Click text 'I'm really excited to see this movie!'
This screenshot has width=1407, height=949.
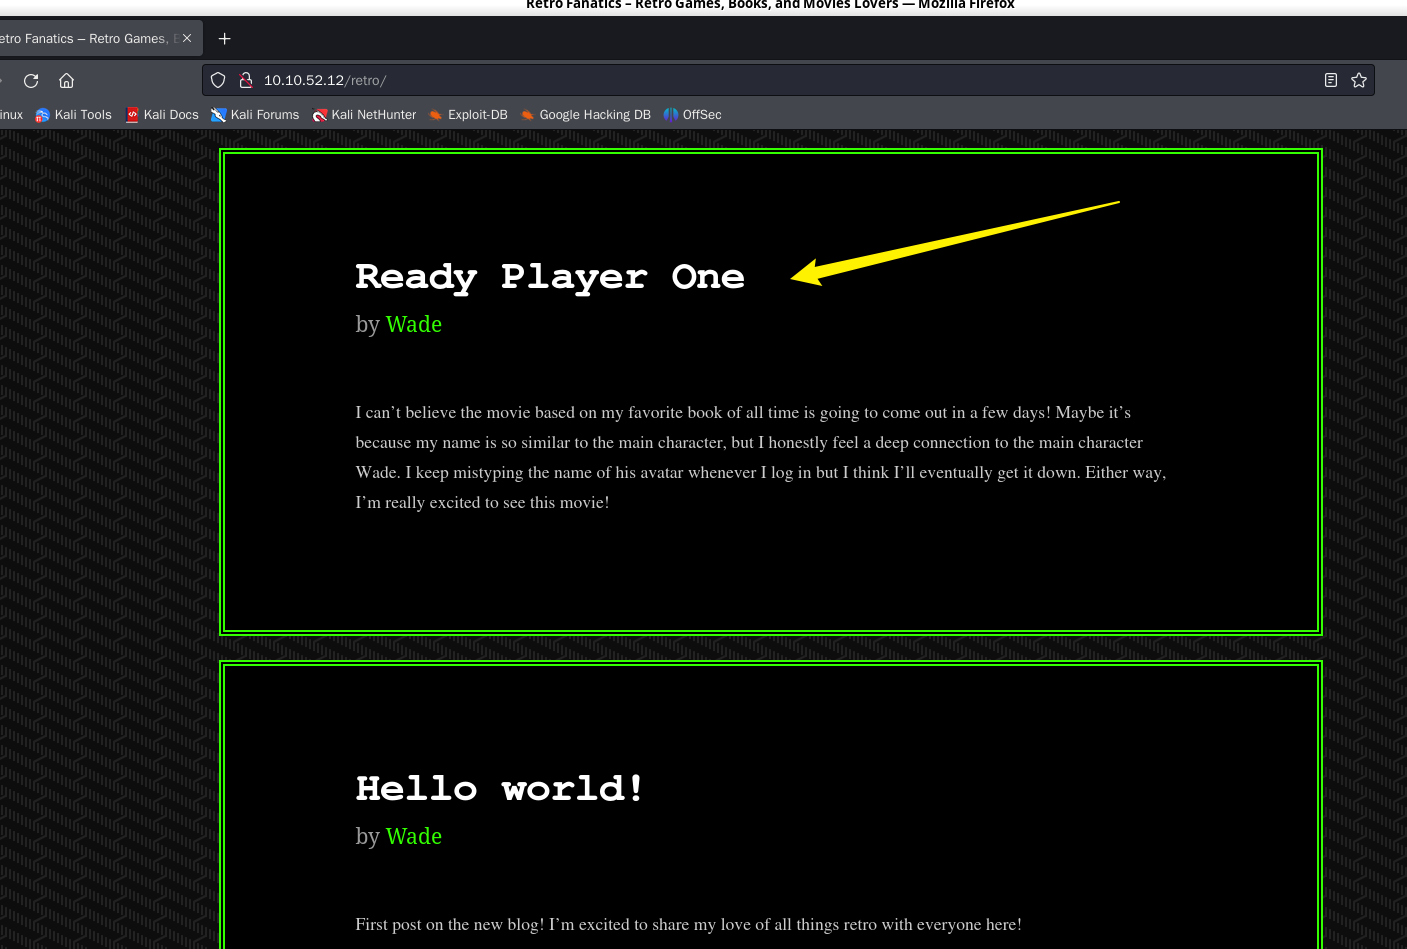click(482, 503)
